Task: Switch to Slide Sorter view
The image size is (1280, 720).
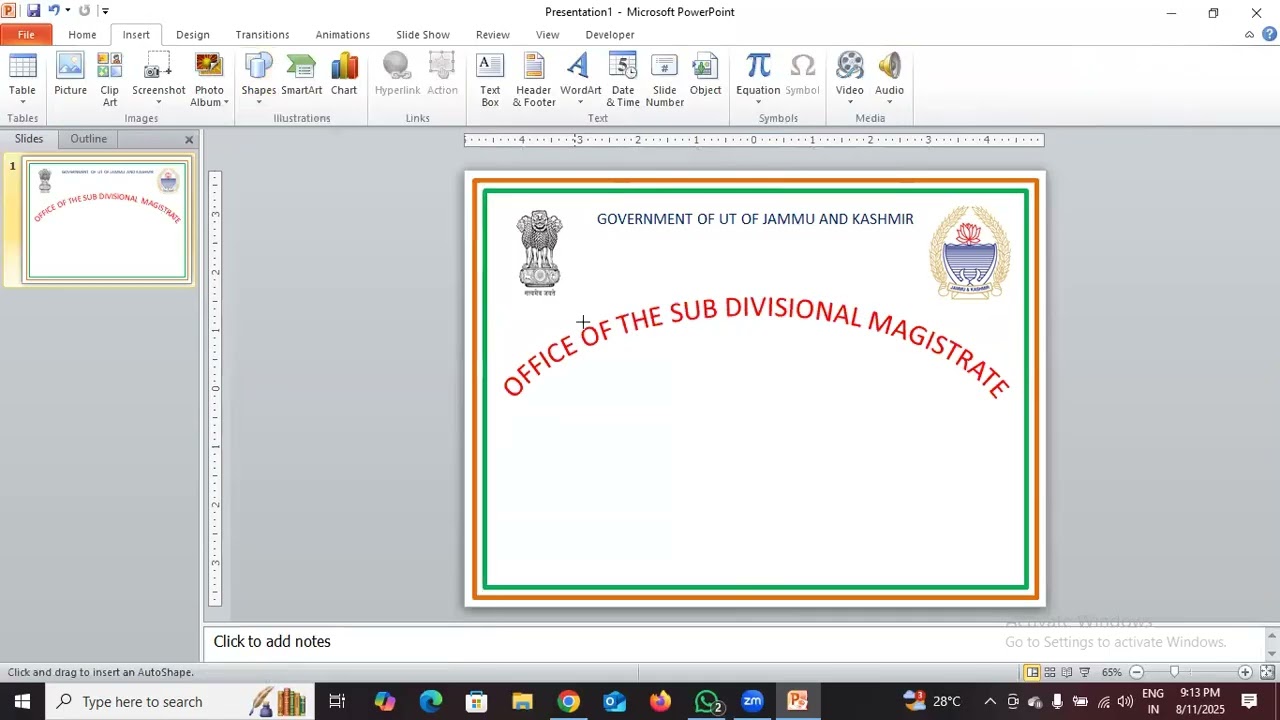Action: (1049, 672)
